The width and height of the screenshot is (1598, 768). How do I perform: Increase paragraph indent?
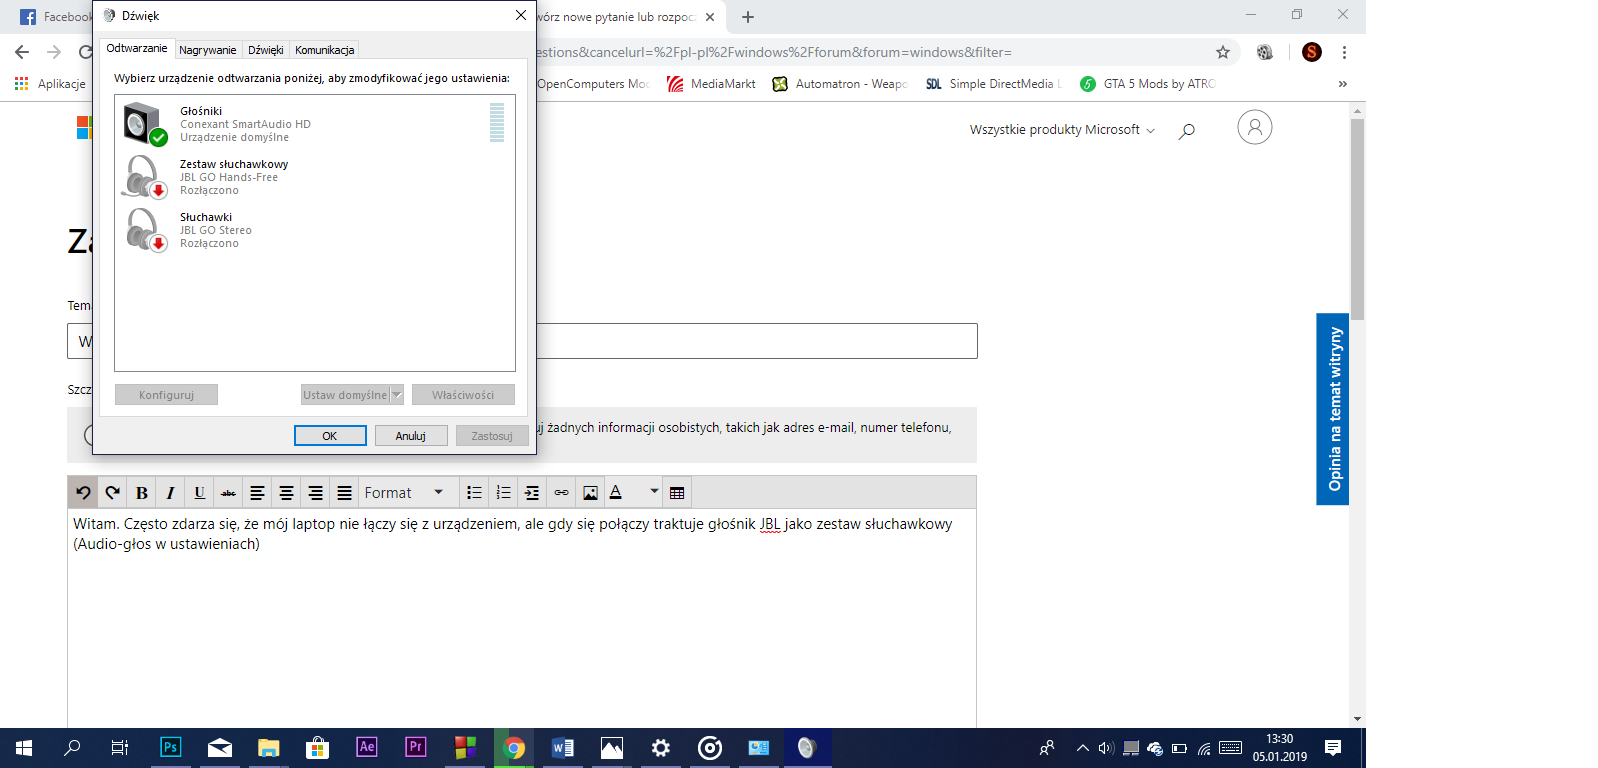pyautogui.click(x=532, y=493)
